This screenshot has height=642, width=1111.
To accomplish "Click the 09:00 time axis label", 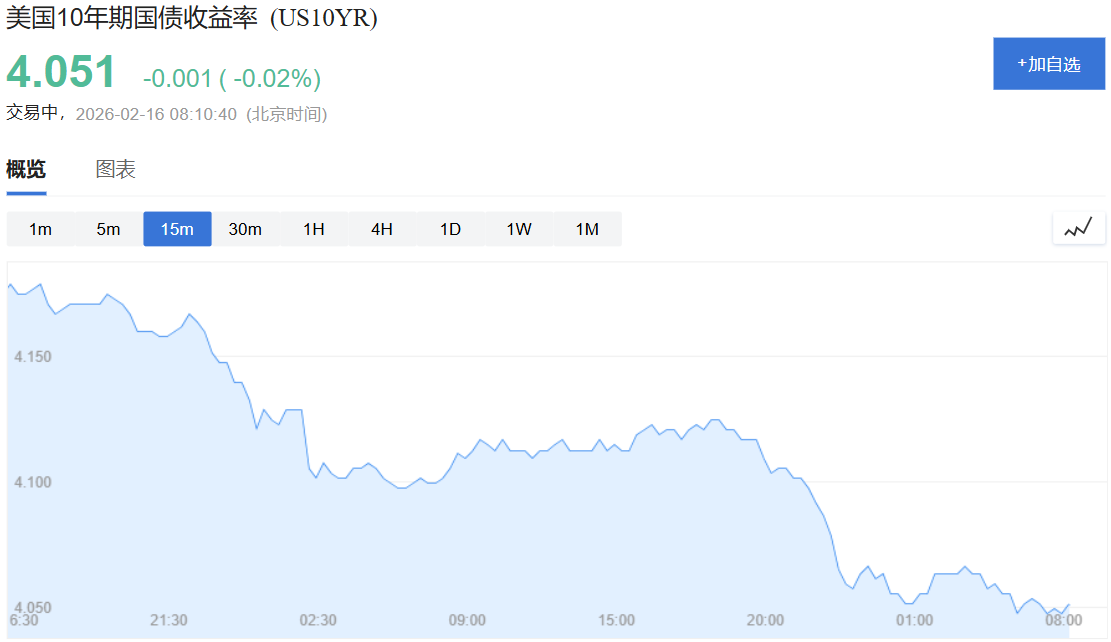I will 467,620.
